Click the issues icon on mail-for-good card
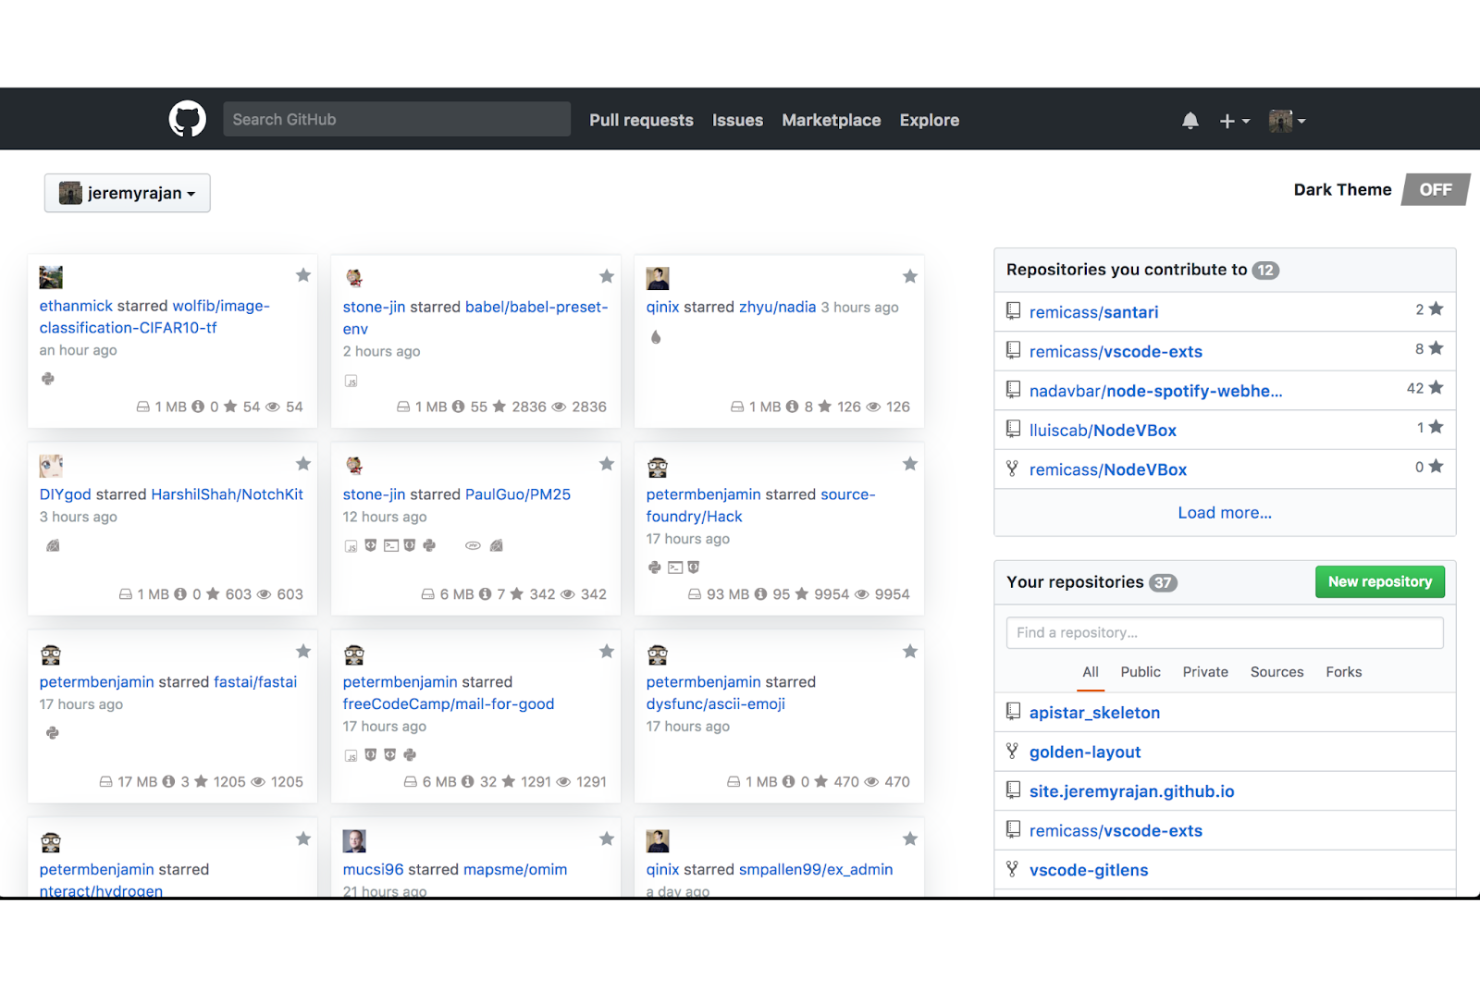1480x987 pixels. [x=468, y=782]
